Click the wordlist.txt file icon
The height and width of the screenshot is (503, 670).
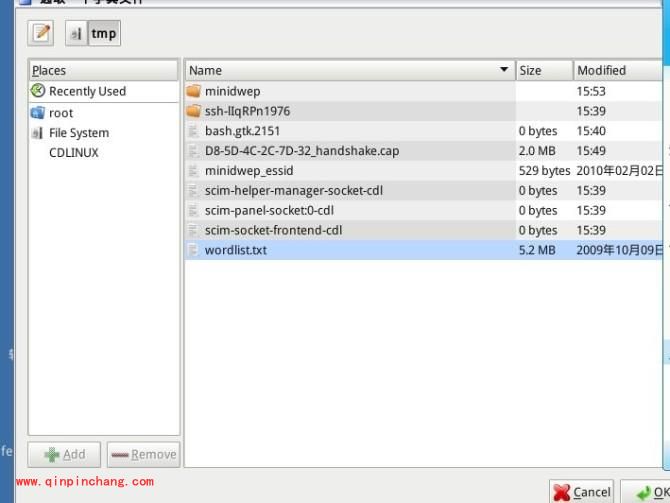[x=194, y=250]
